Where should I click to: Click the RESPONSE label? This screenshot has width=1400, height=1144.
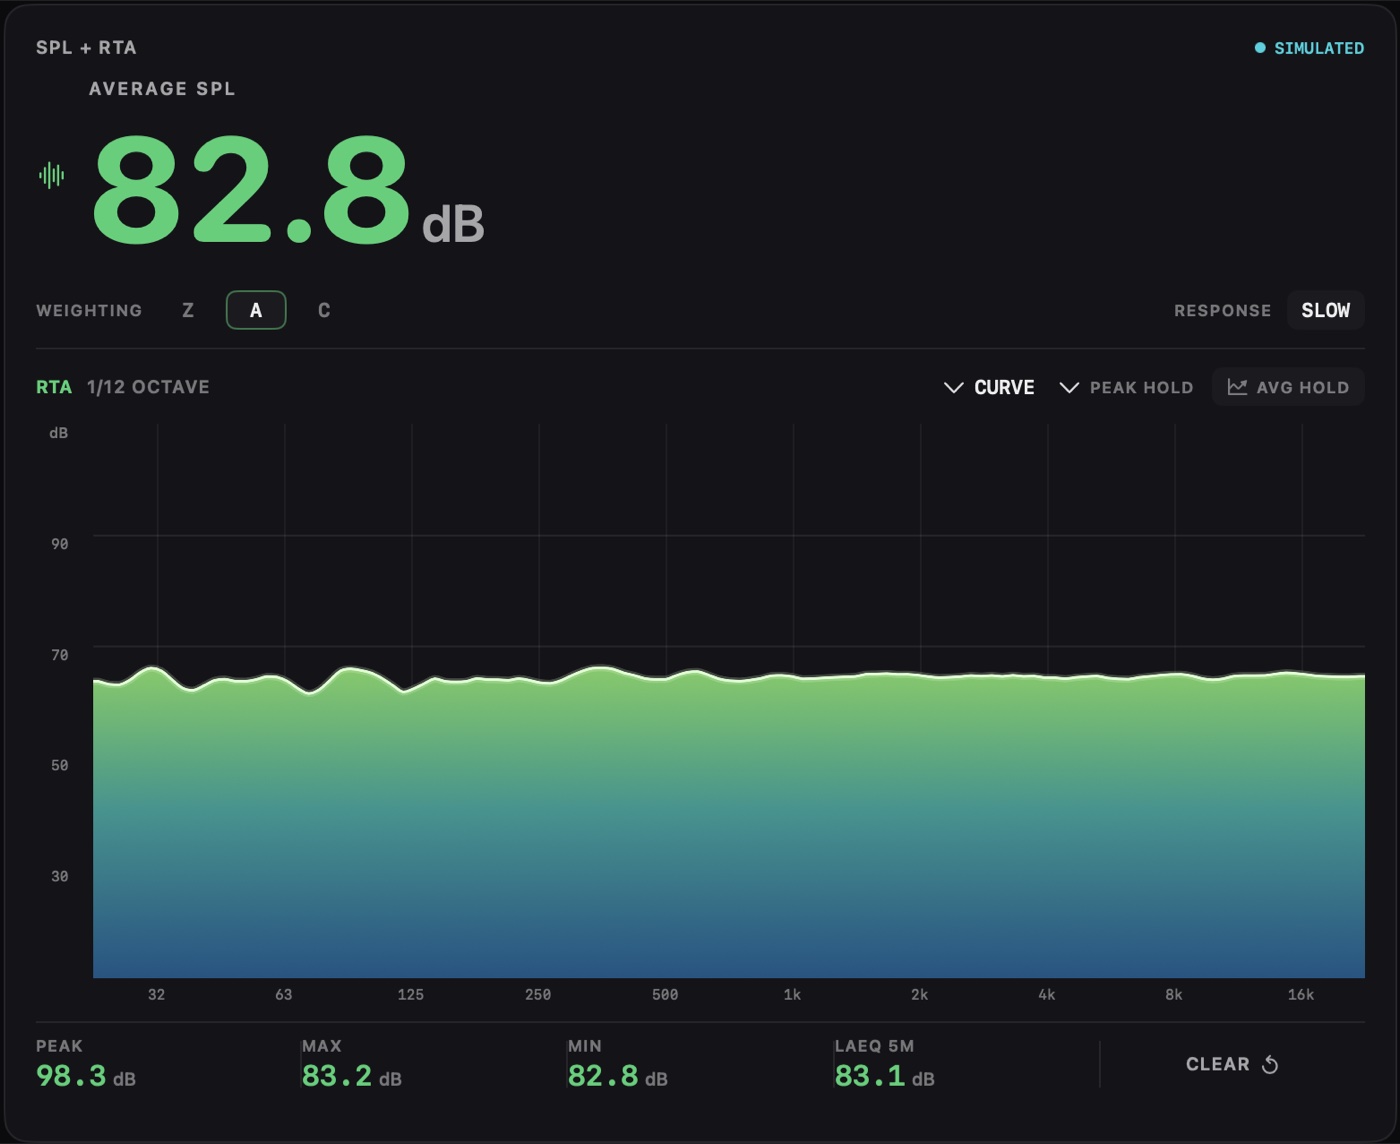pyautogui.click(x=1222, y=311)
